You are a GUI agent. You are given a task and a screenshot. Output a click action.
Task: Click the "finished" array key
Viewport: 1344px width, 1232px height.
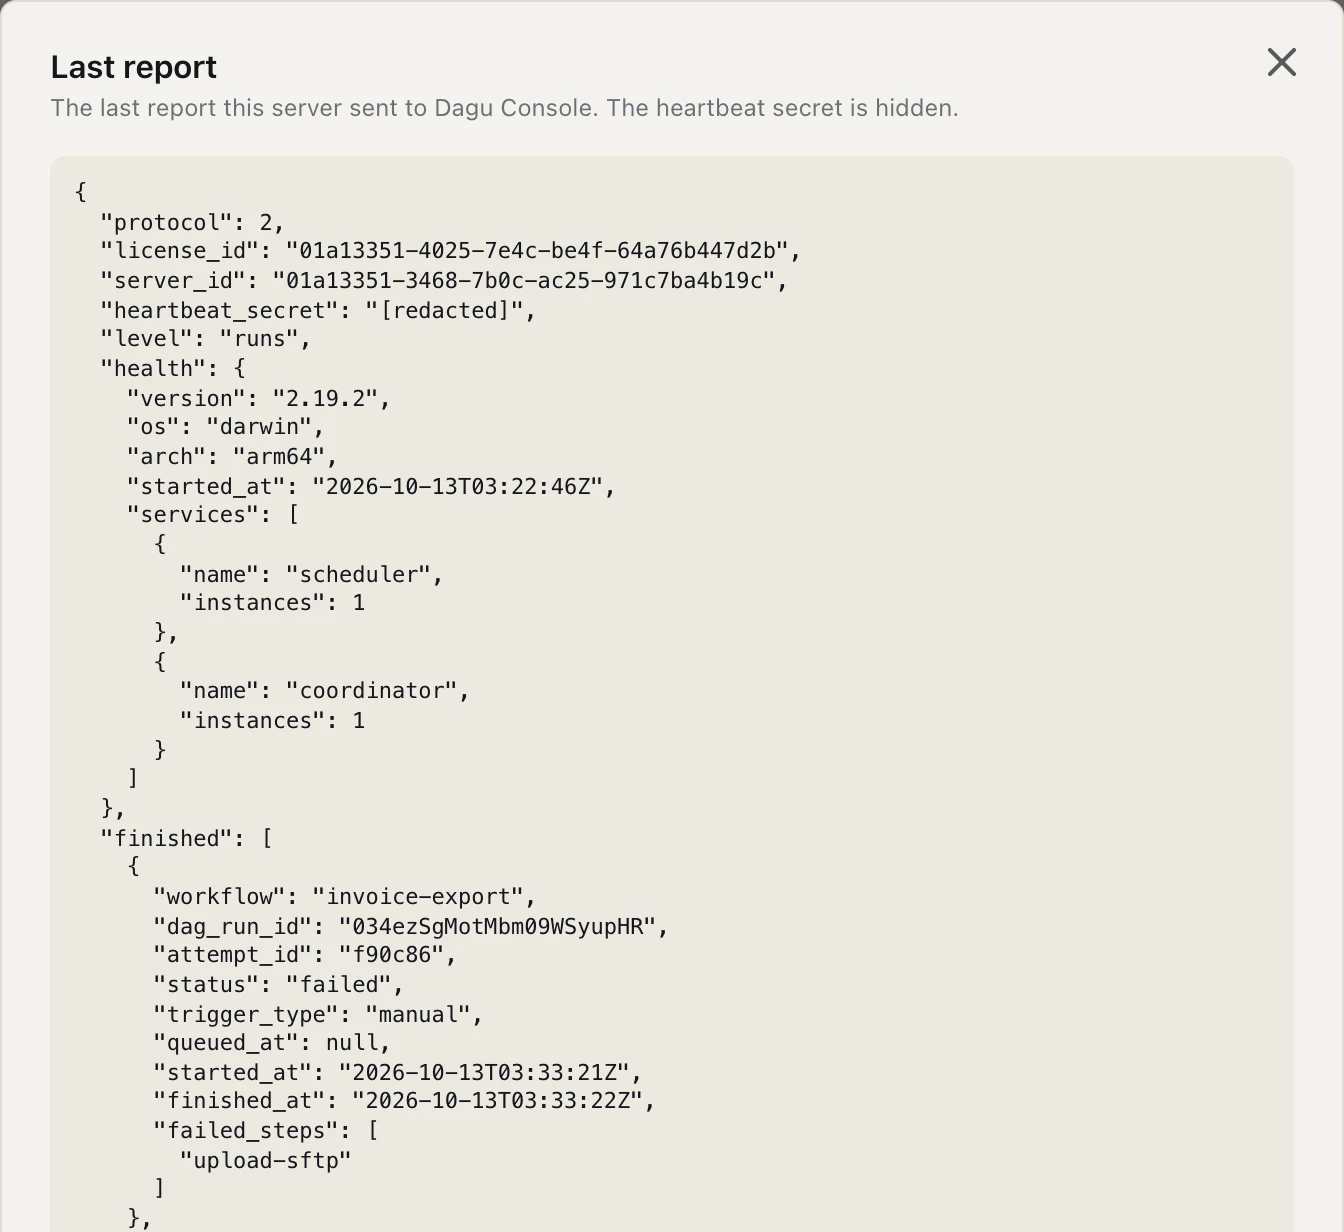click(166, 839)
